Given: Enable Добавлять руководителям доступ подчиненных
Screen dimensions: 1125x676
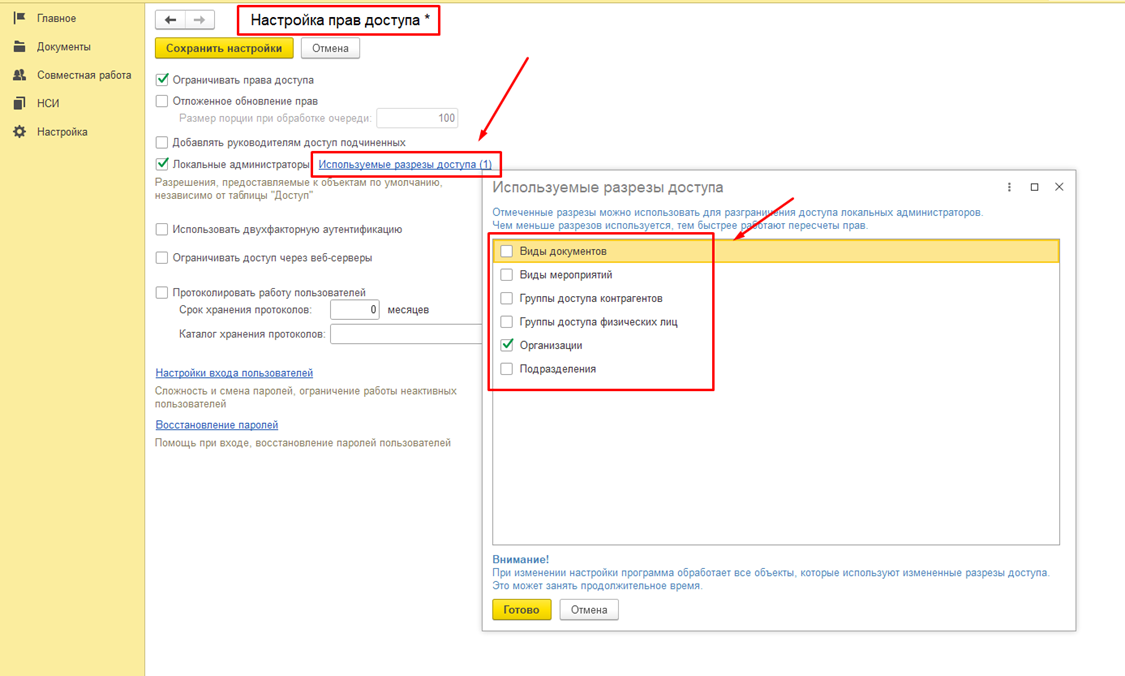Looking at the screenshot, I should click(162, 143).
